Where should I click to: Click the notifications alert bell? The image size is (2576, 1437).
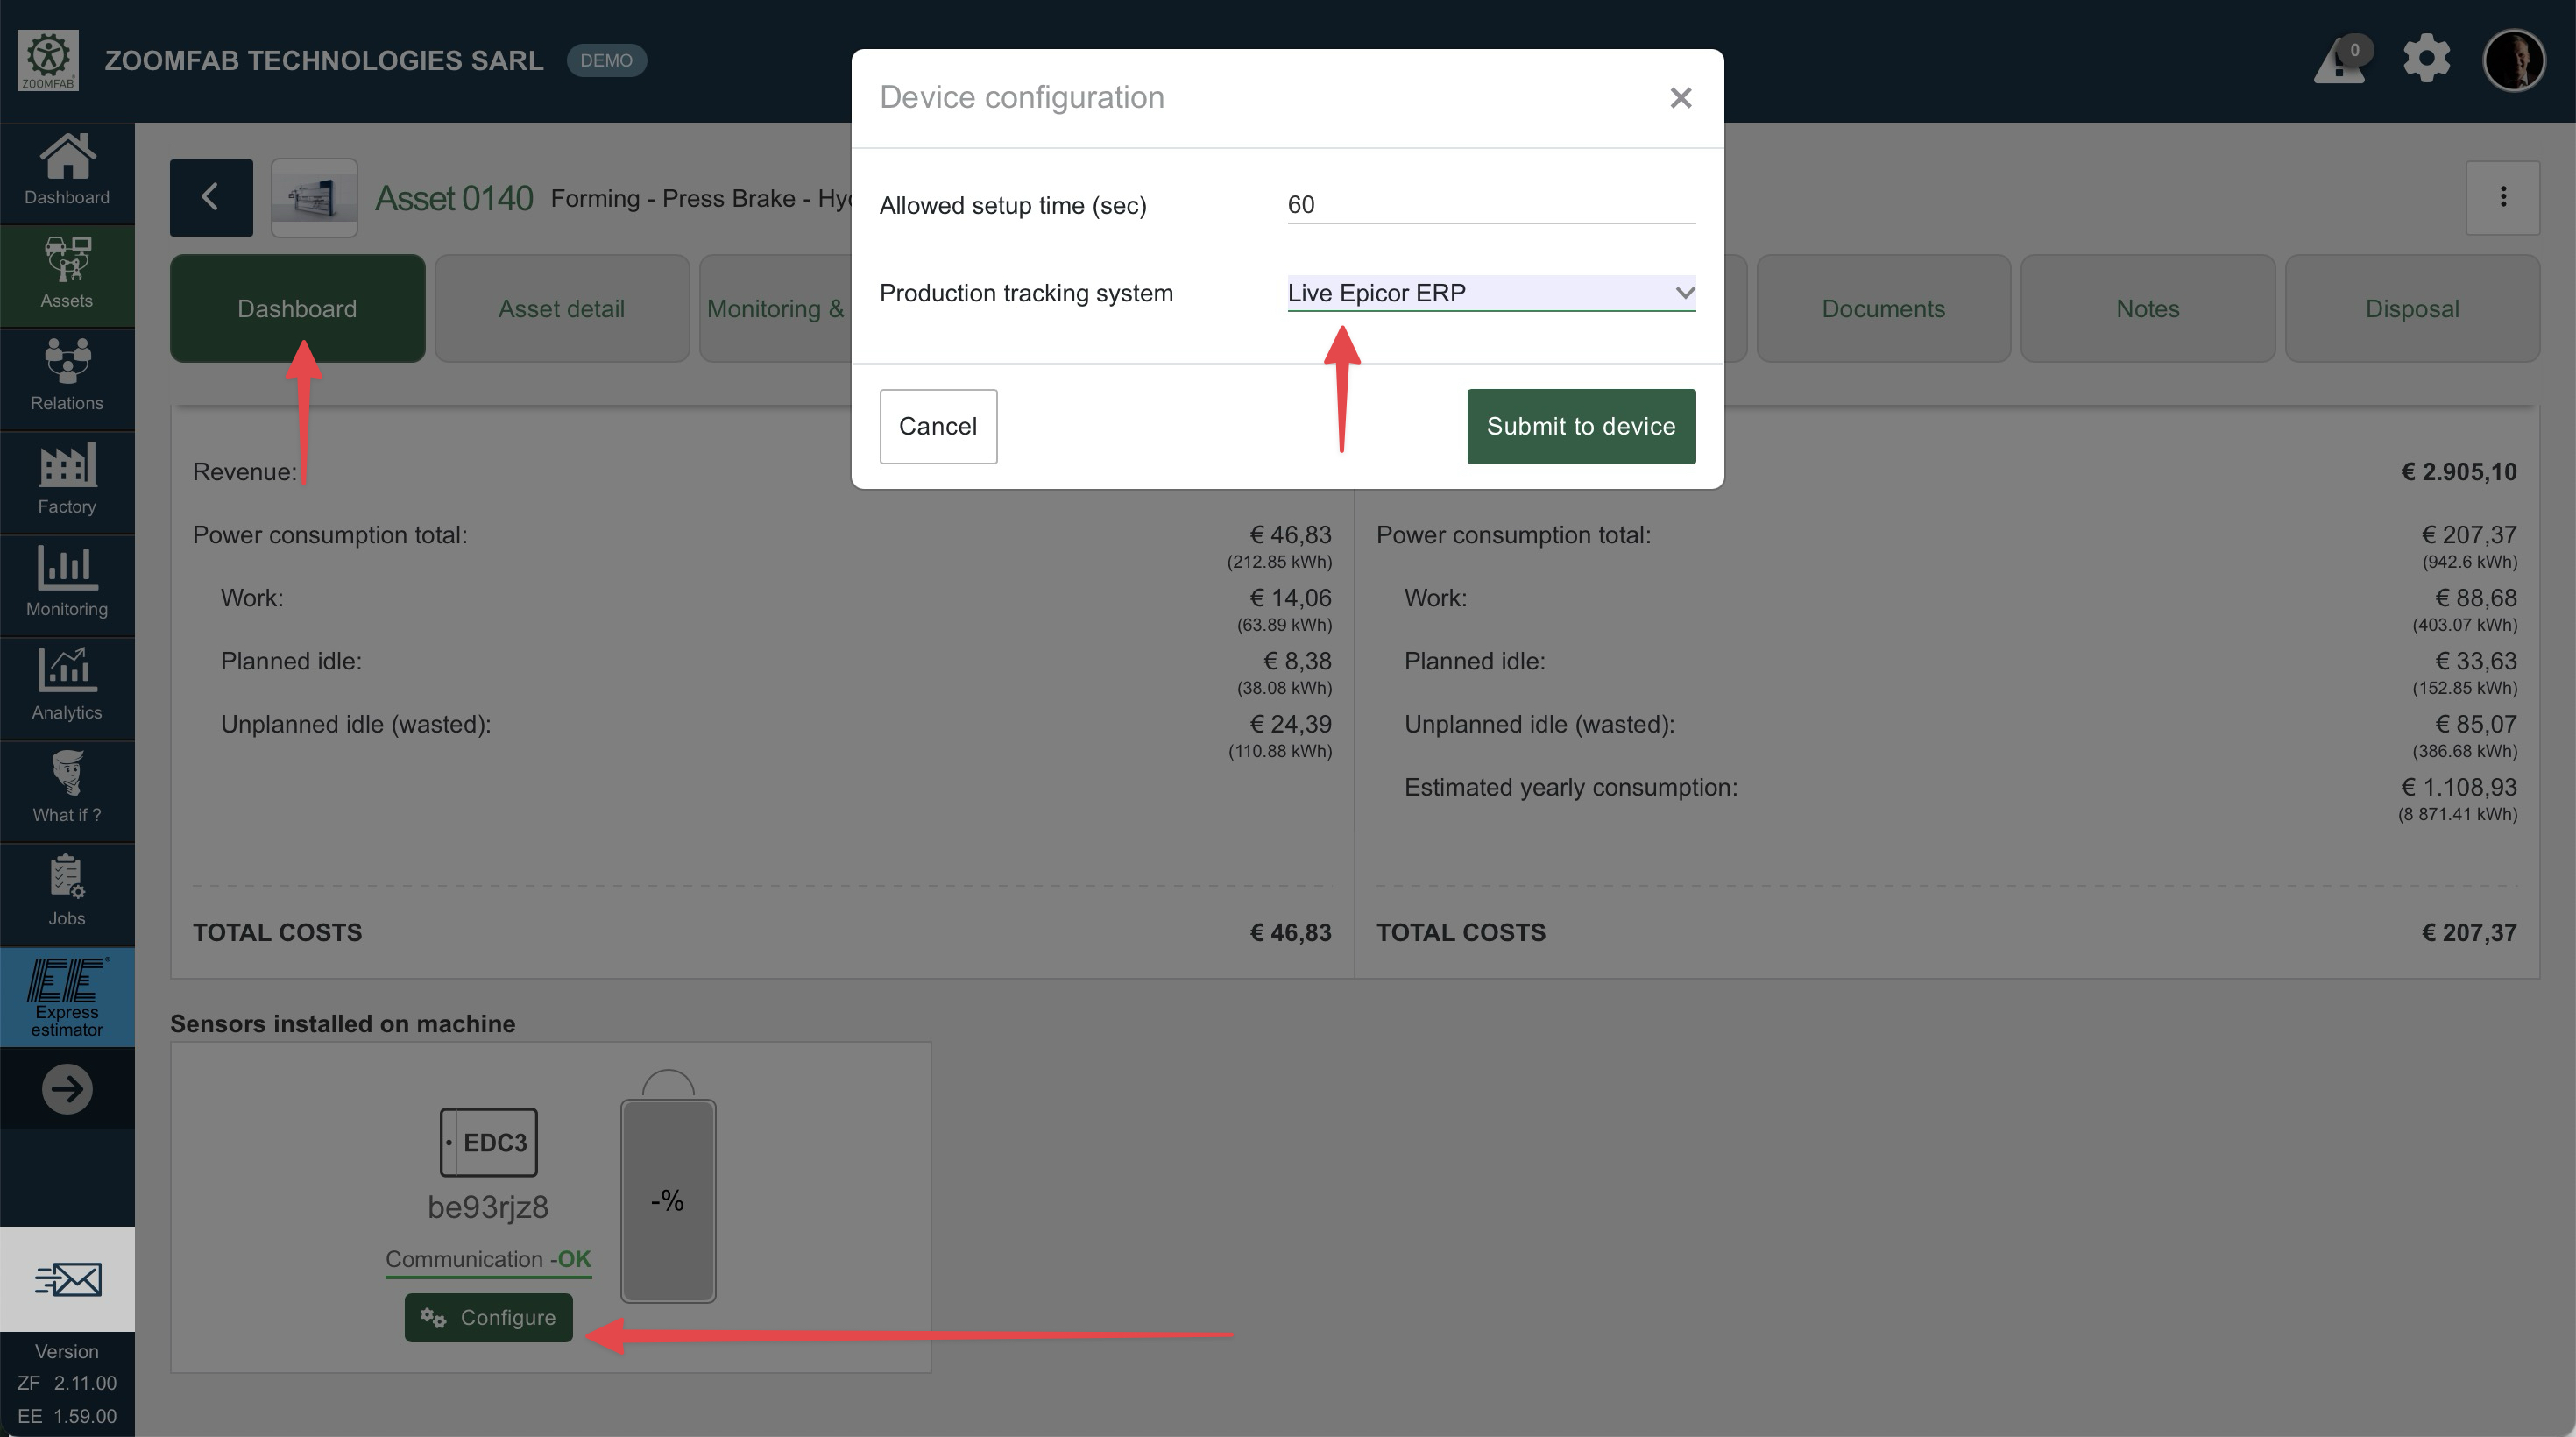pyautogui.click(x=2340, y=62)
